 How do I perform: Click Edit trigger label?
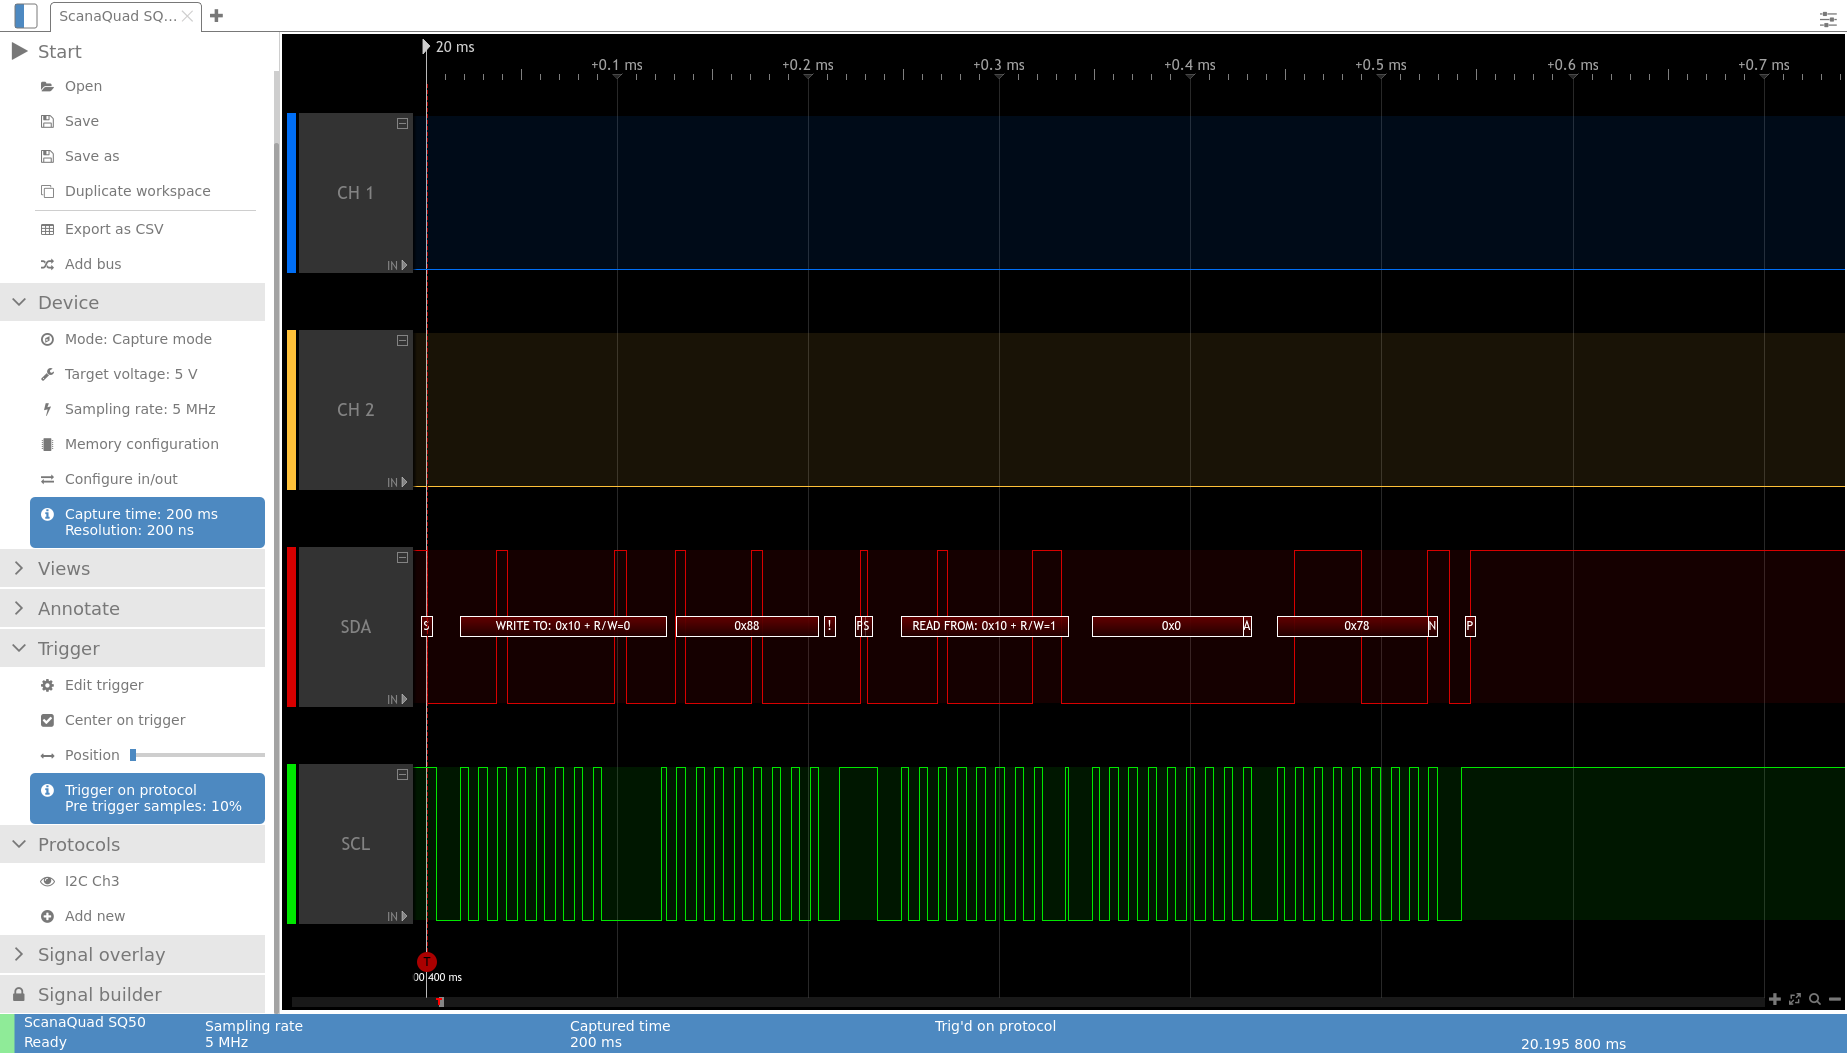coord(104,685)
